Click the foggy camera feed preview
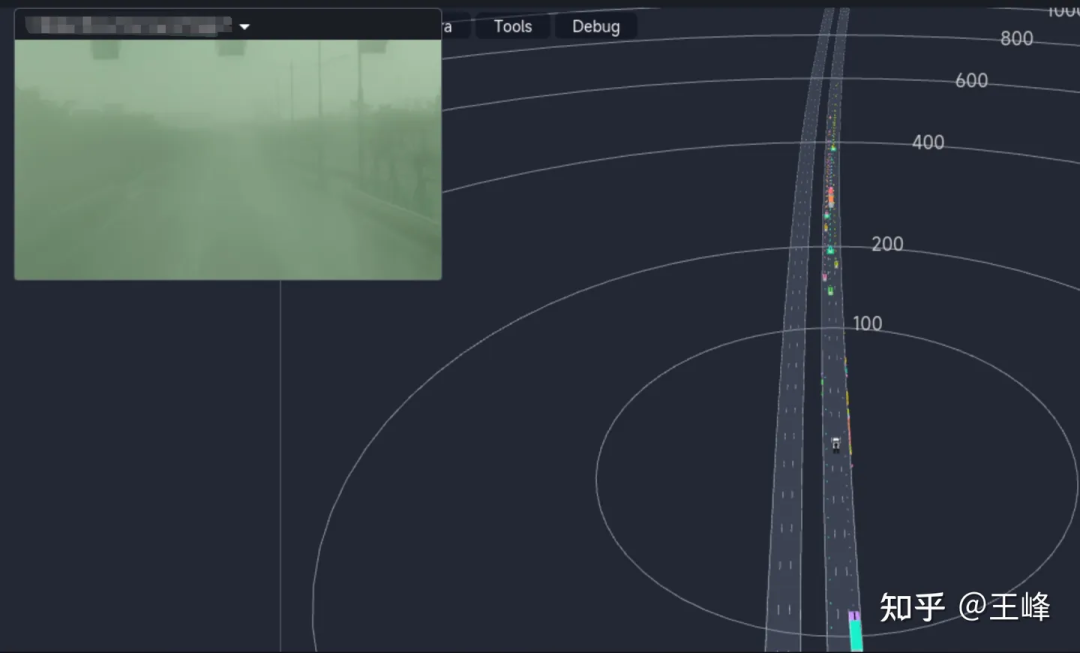The width and height of the screenshot is (1080, 653). 228,160
